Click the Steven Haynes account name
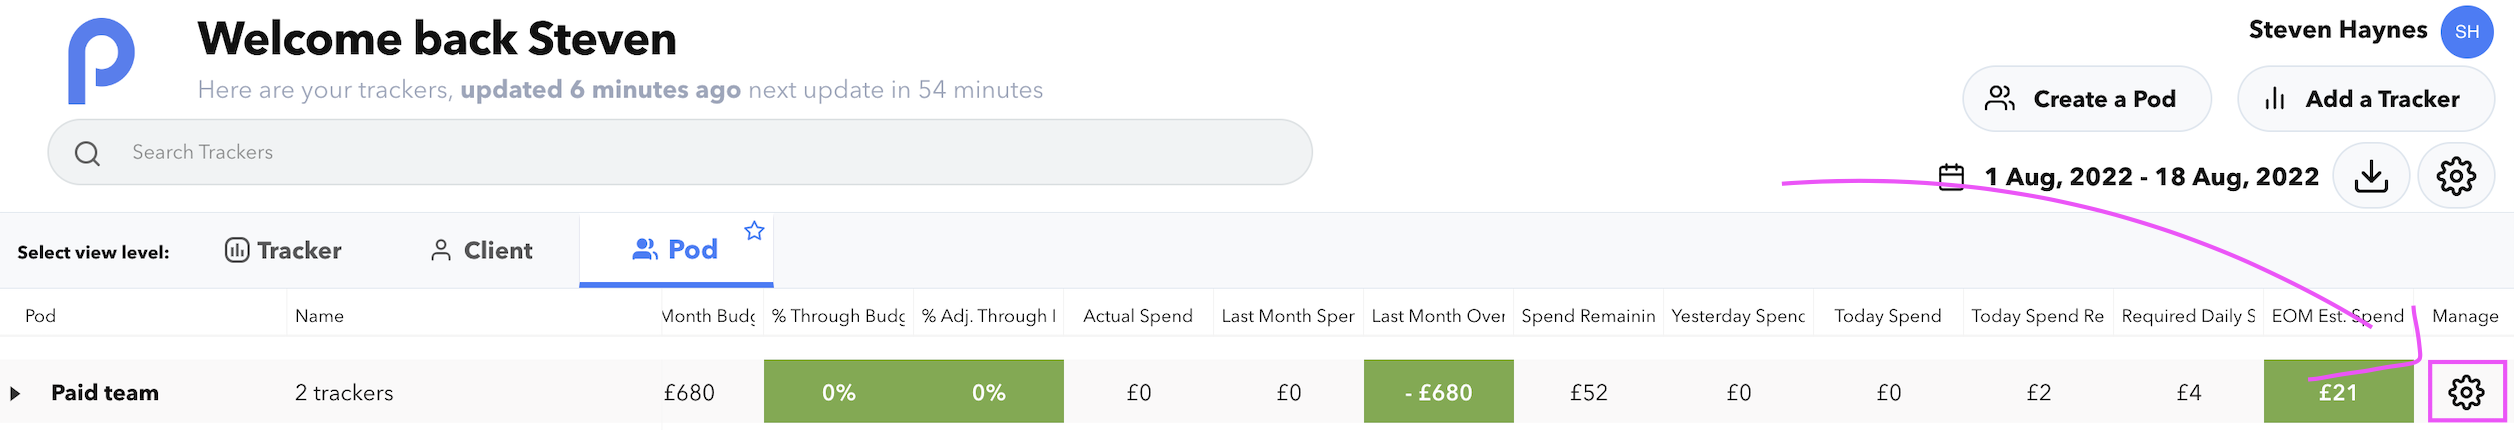The width and height of the screenshot is (2514, 430). [2337, 30]
